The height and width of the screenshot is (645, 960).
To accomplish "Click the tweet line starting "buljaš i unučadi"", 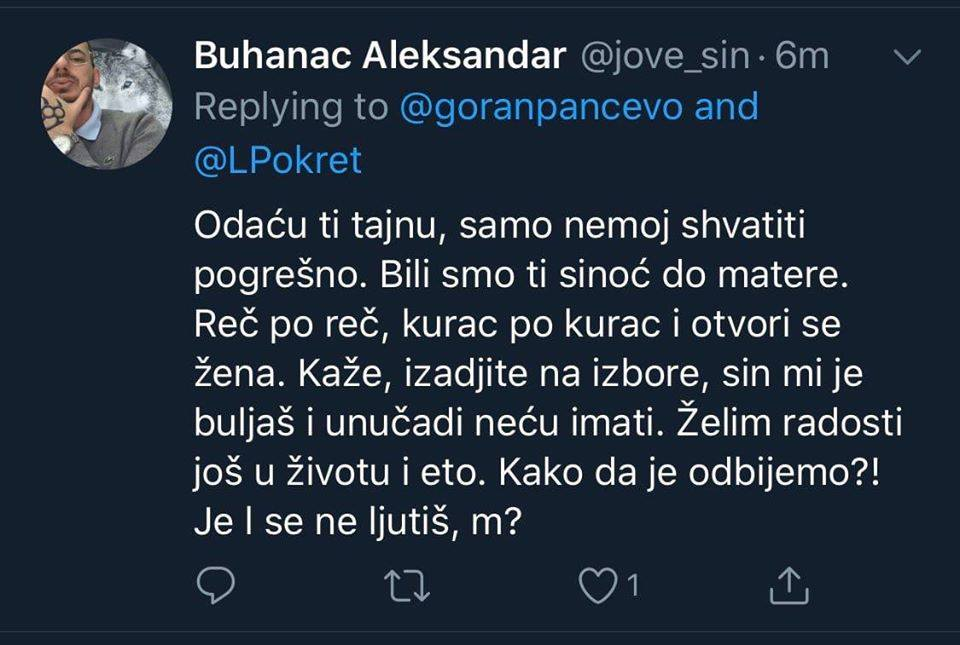I will point(548,423).
